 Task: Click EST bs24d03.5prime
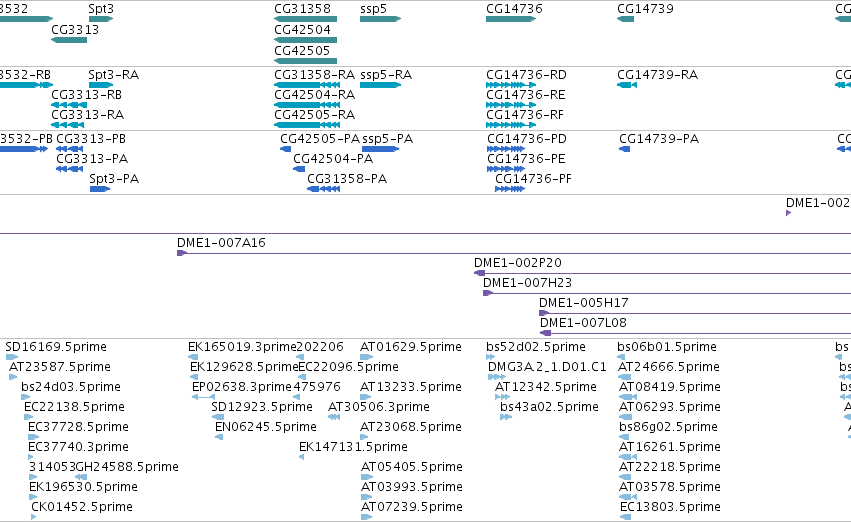tap(26, 397)
